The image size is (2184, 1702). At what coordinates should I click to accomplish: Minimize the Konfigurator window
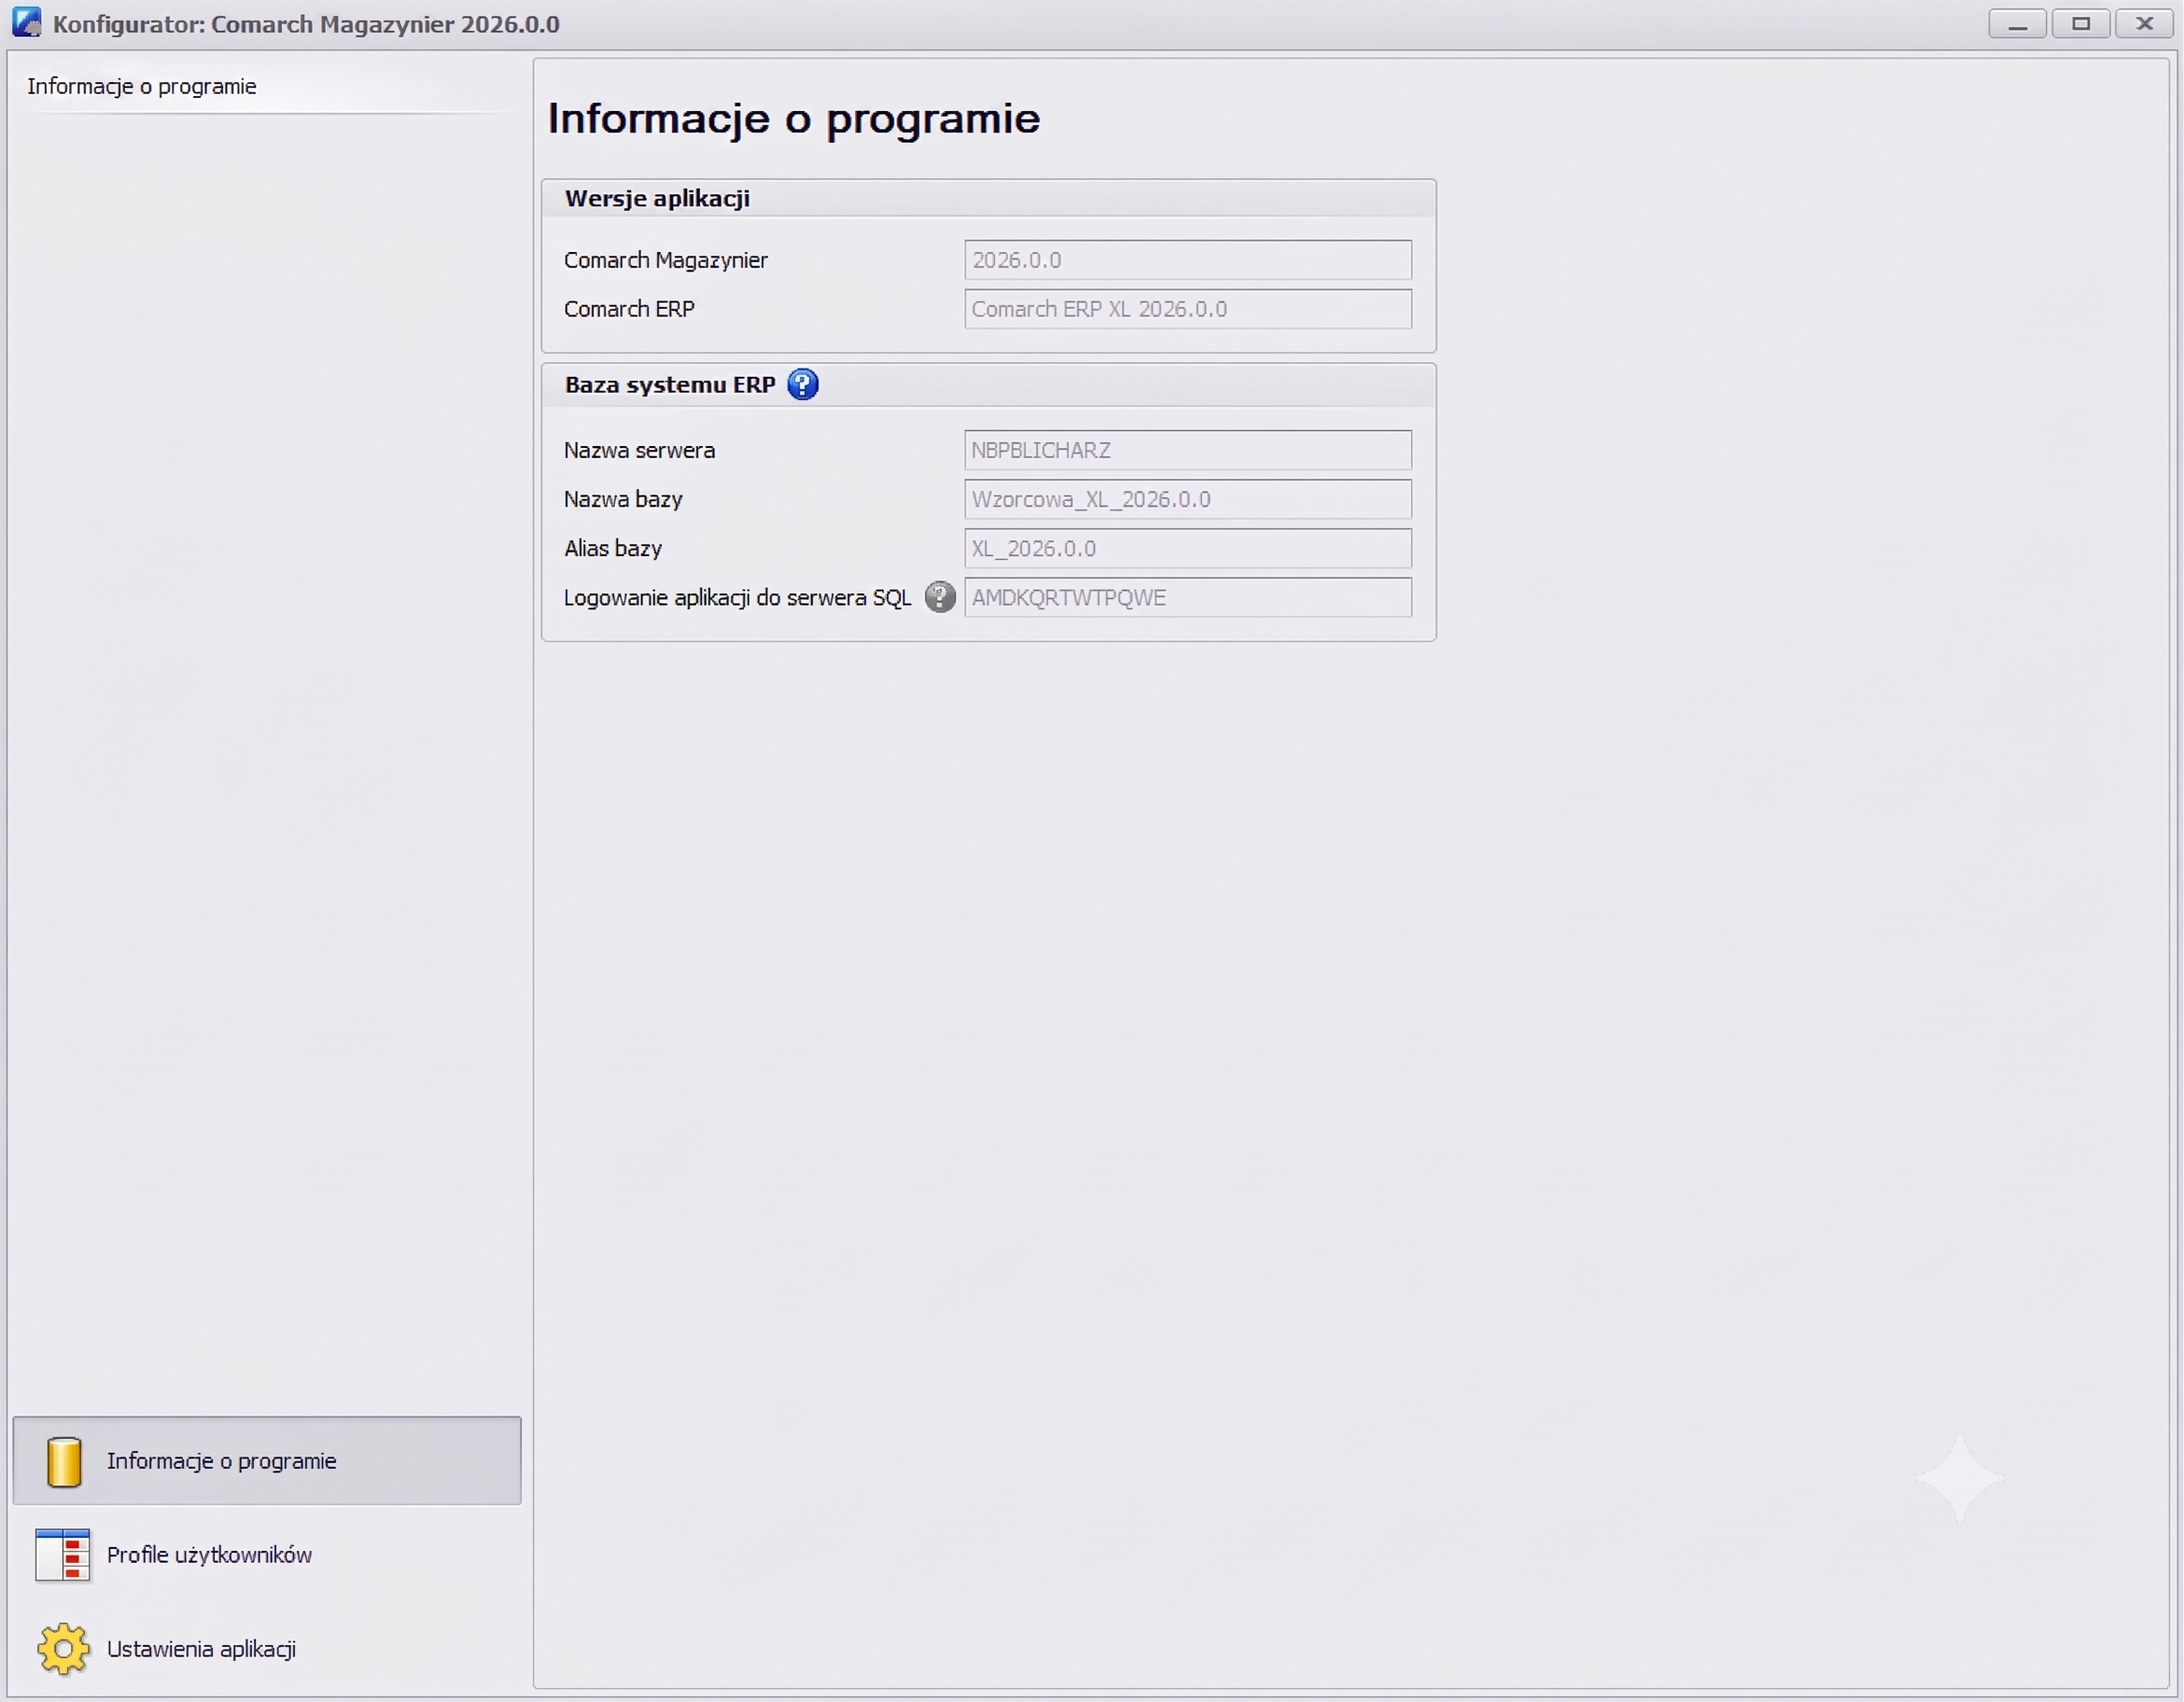(2017, 23)
